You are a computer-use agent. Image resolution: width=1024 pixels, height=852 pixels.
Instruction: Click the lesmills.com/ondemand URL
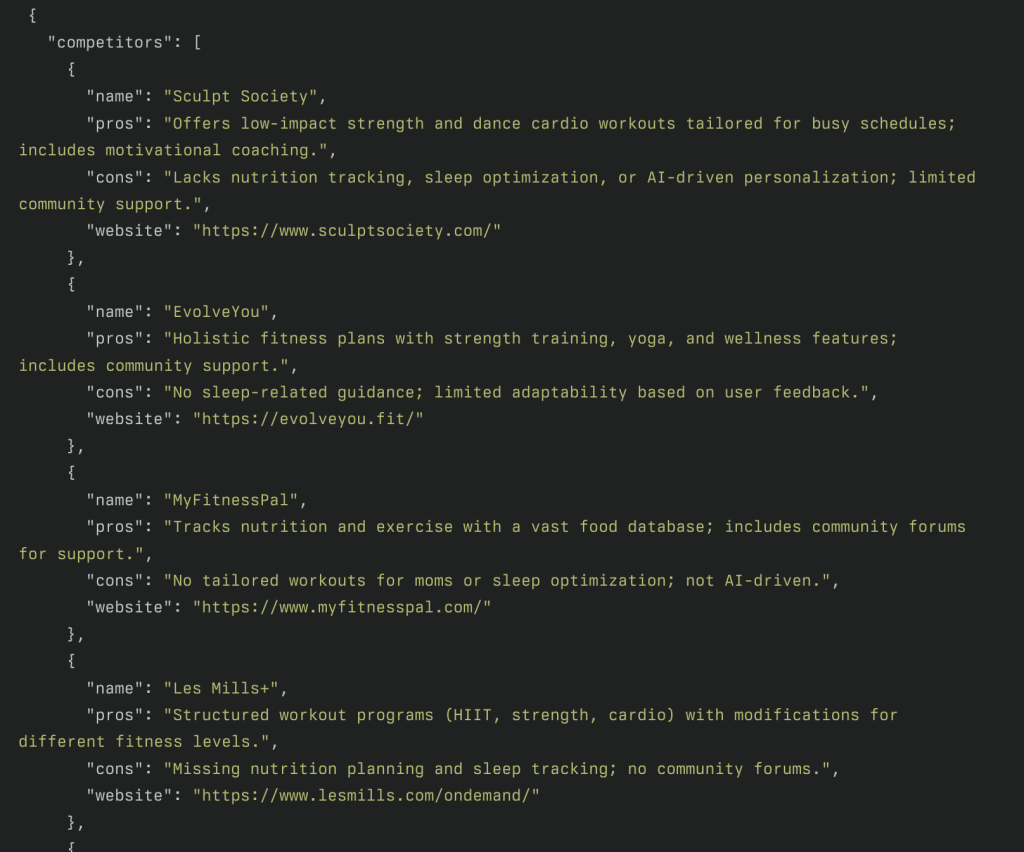click(366, 796)
